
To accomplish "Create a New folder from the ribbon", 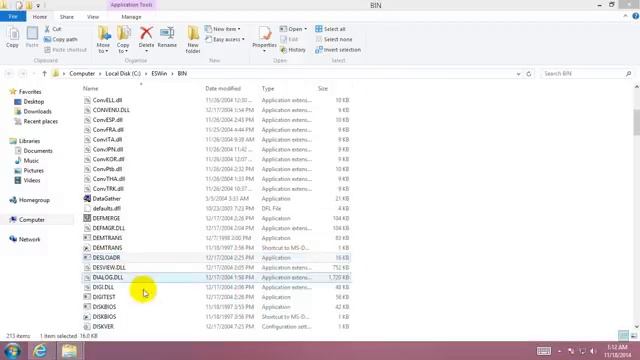I will [193, 40].
